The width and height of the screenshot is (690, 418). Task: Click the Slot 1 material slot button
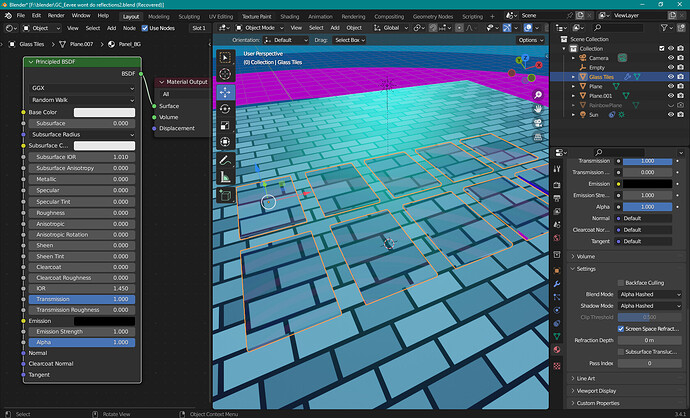(x=199, y=28)
